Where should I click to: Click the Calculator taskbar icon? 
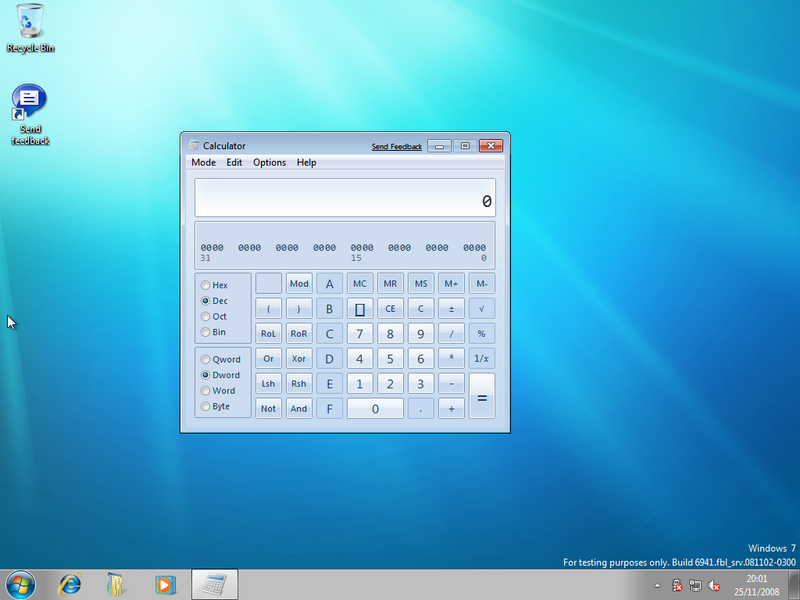click(x=213, y=584)
